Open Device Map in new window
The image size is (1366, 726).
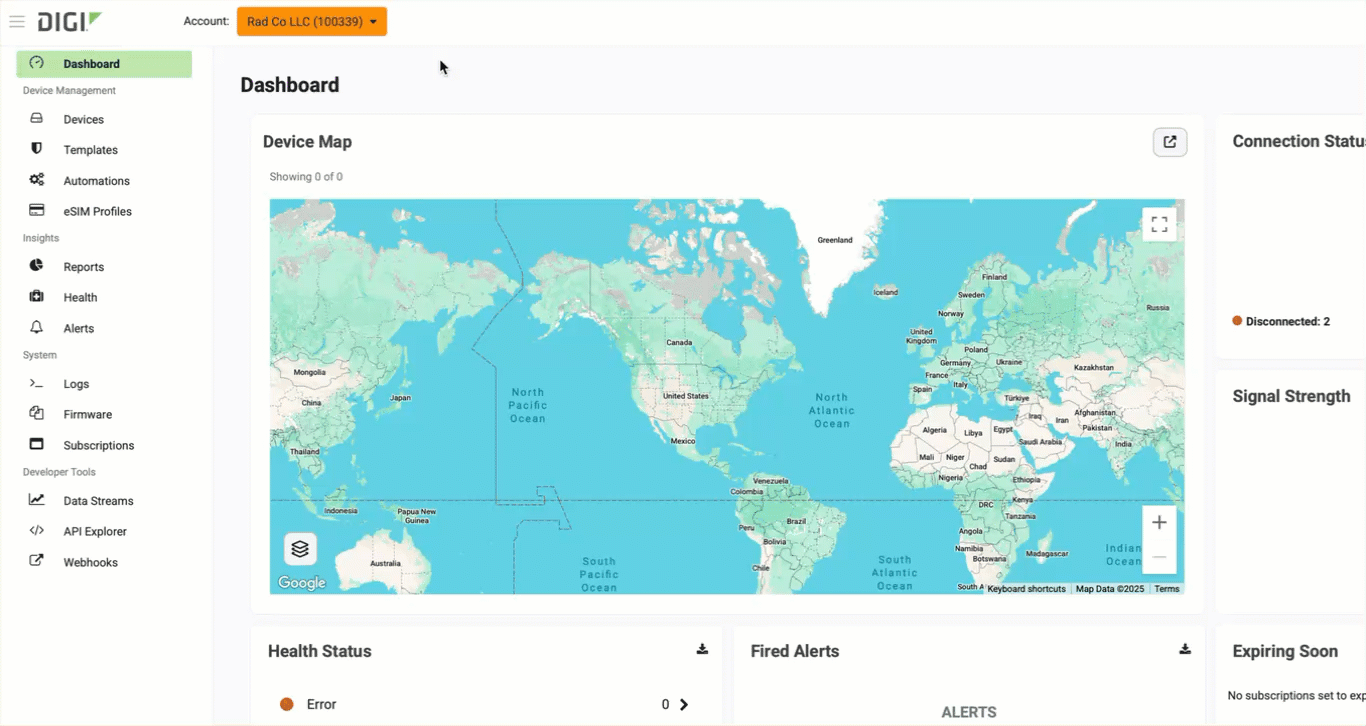click(x=1169, y=142)
